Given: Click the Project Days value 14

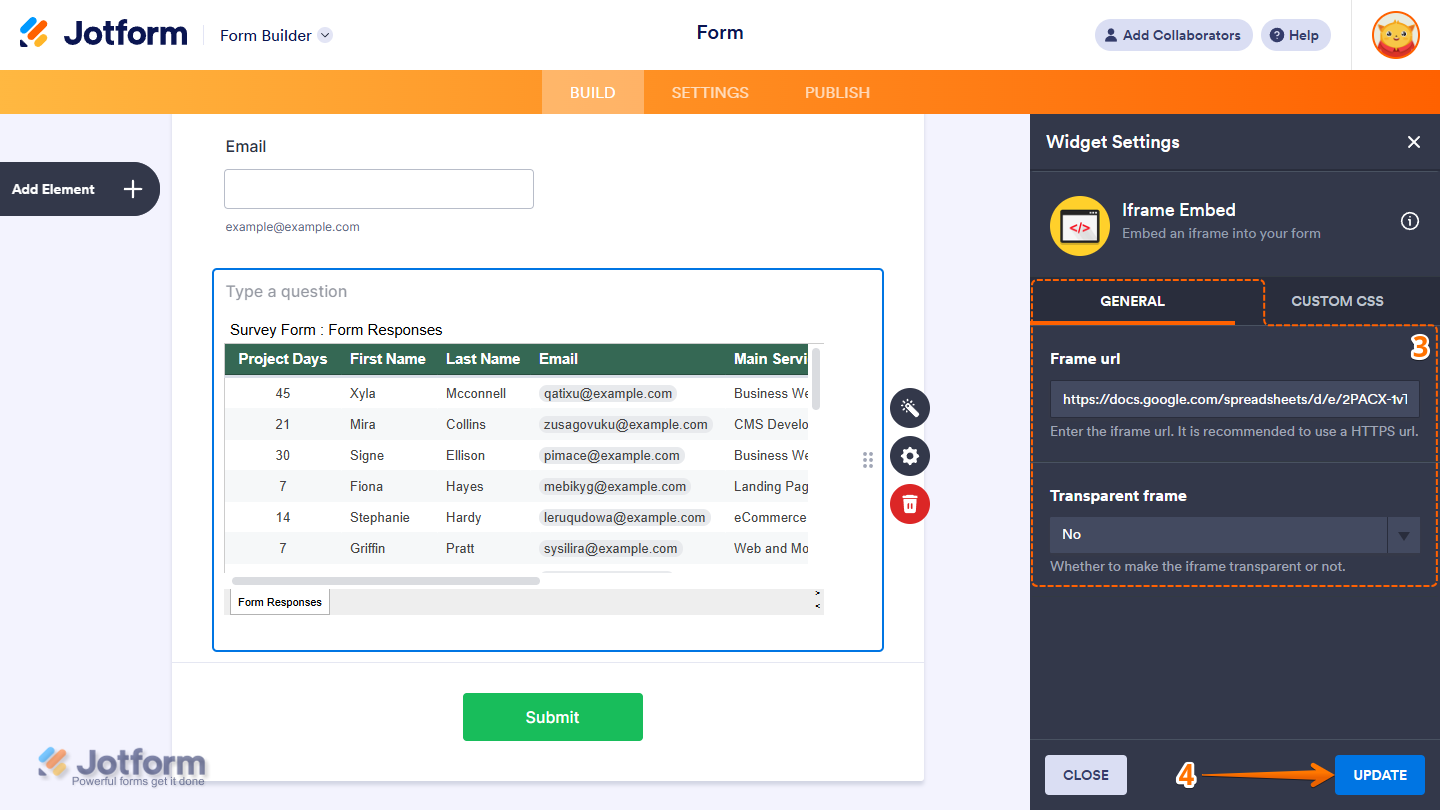Looking at the screenshot, I should (x=283, y=518).
